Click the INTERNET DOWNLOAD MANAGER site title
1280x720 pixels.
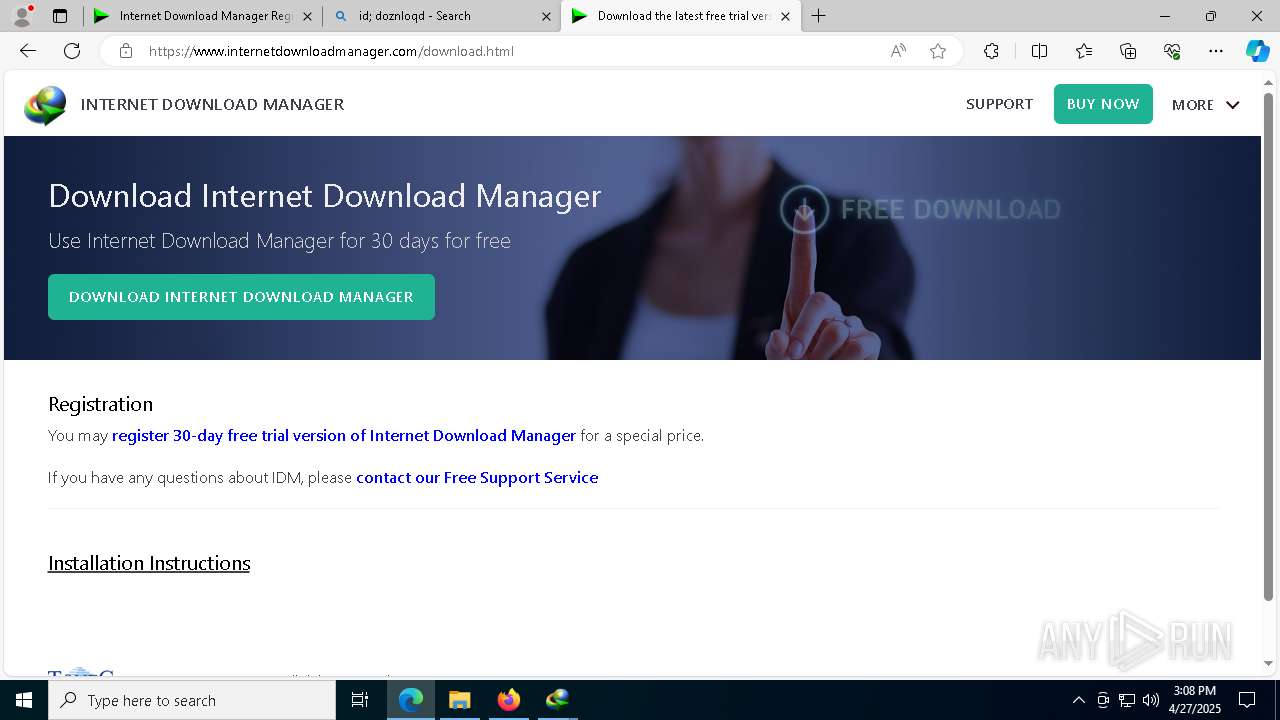(x=212, y=104)
